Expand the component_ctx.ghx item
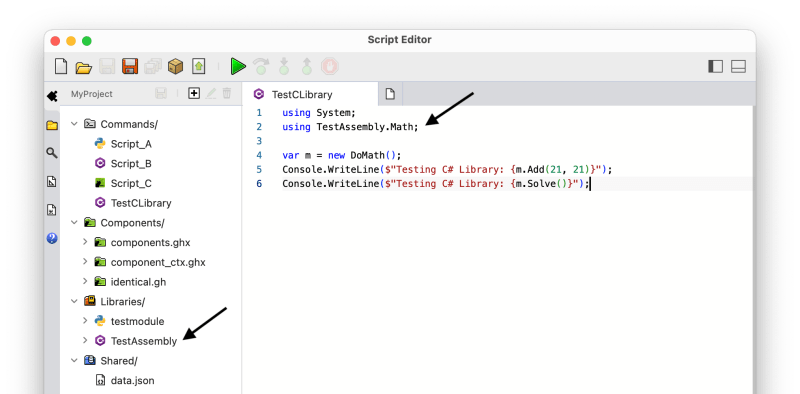800x394 pixels. [x=85, y=262]
